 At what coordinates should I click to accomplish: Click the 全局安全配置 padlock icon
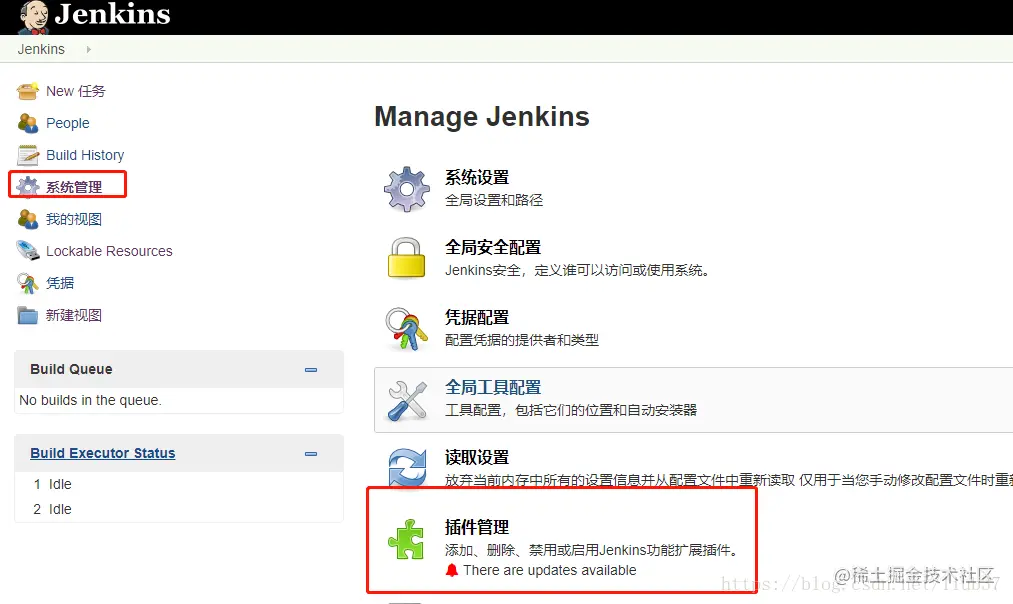coord(406,258)
